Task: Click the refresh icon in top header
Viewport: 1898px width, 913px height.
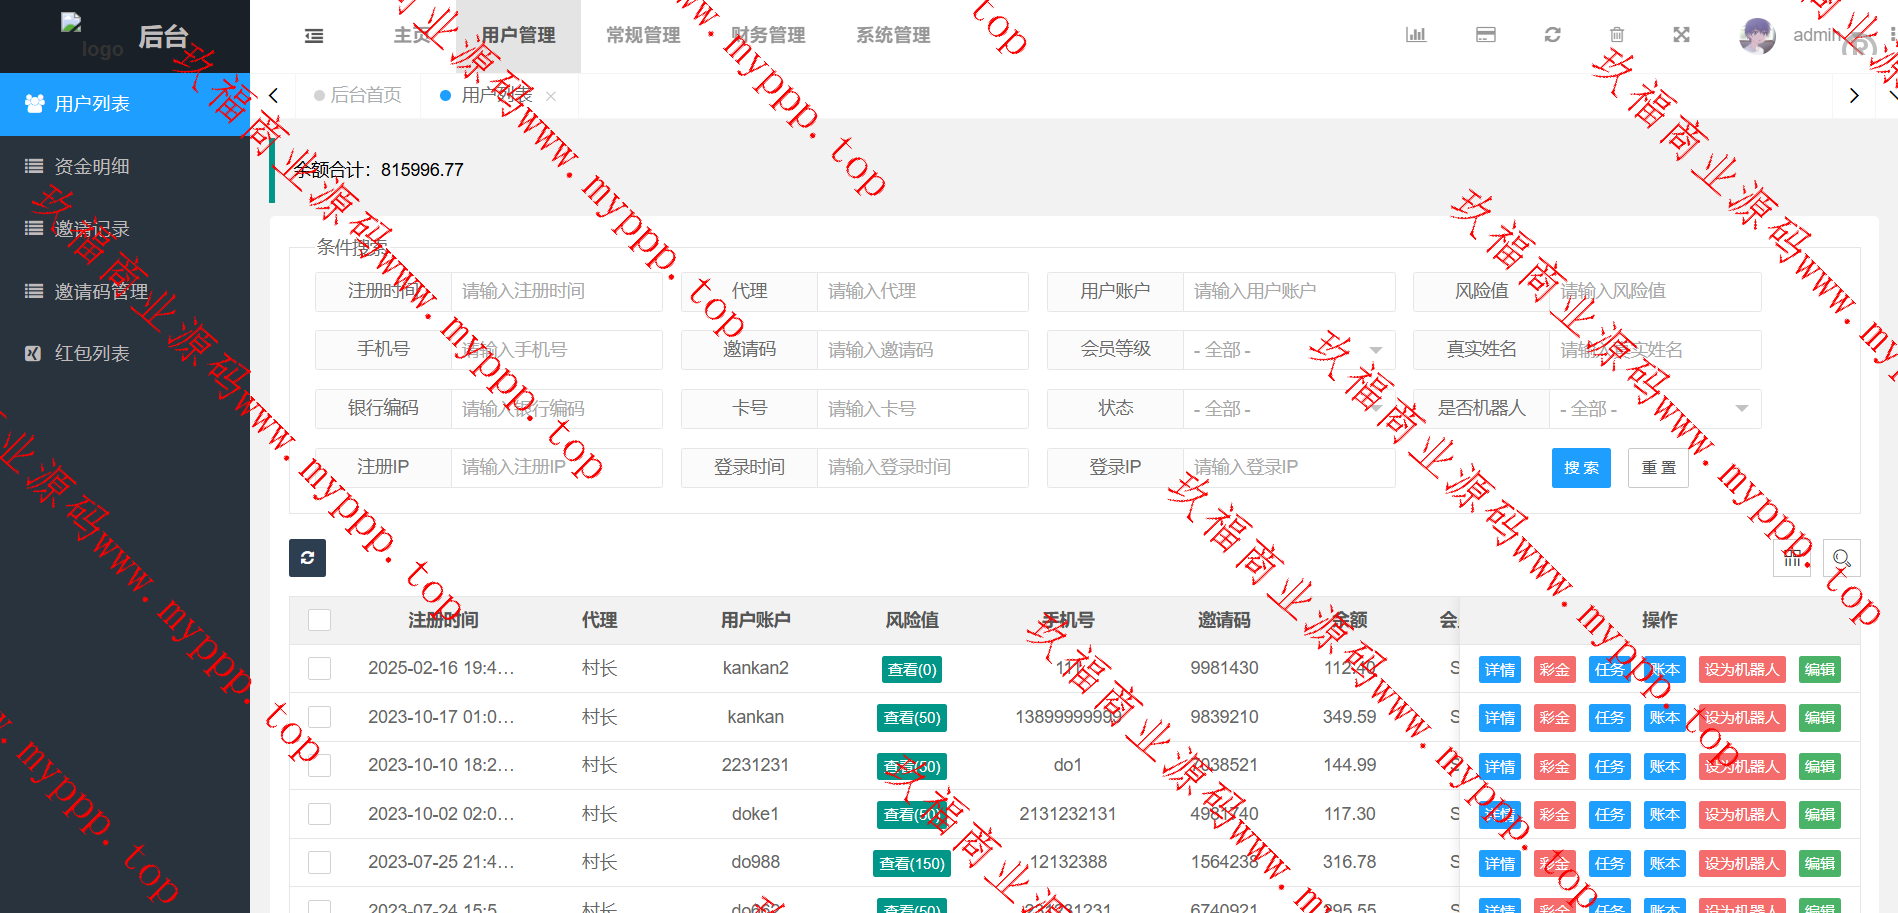Action: 1552,35
